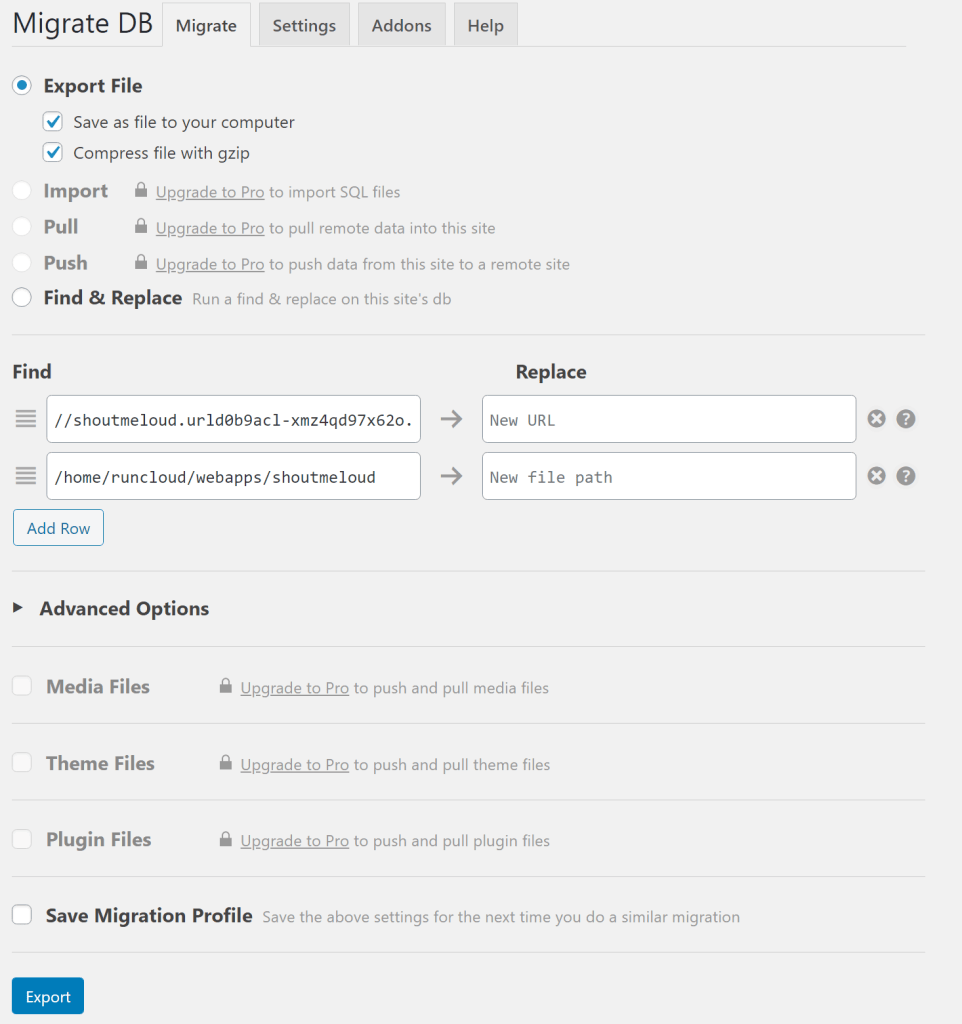Click the Find column heading
This screenshot has height=1024, width=962.
pyautogui.click(x=32, y=372)
